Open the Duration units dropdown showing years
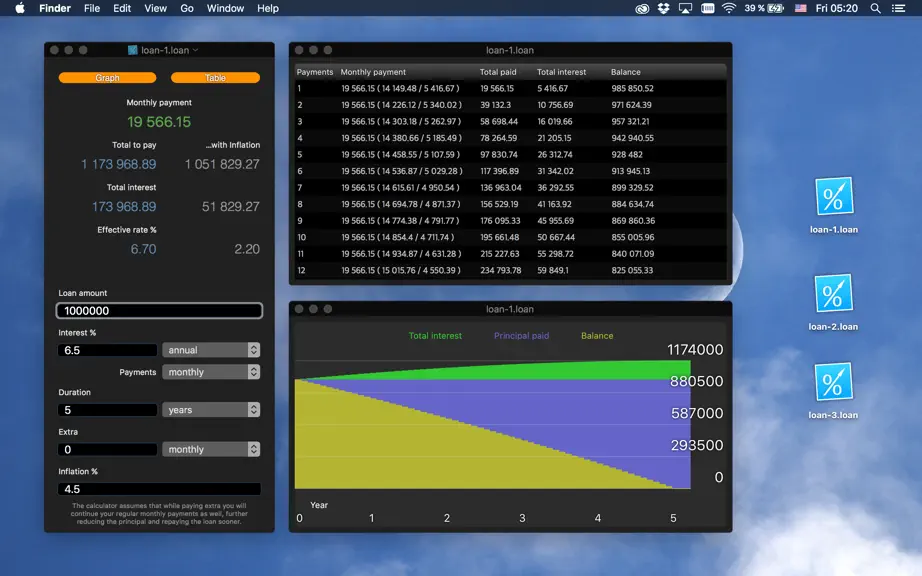 coord(211,410)
